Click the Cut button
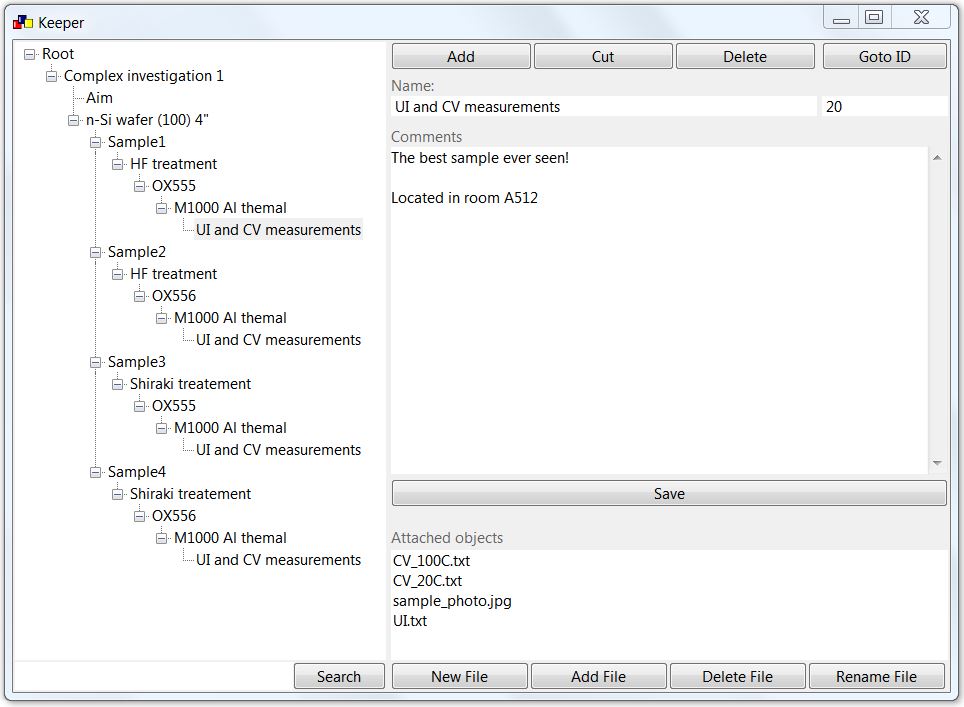This screenshot has width=964, height=707. (603, 57)
